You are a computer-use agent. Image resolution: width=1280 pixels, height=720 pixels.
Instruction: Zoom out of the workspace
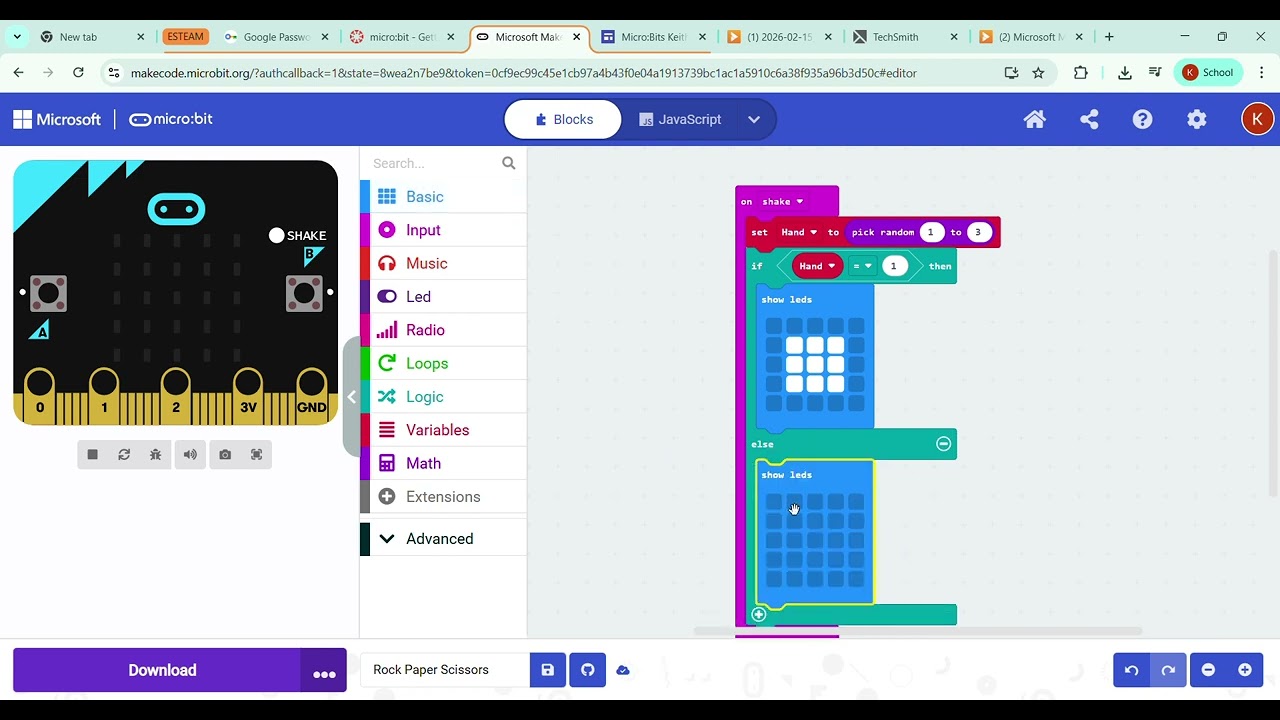(x=1208, y=670)
